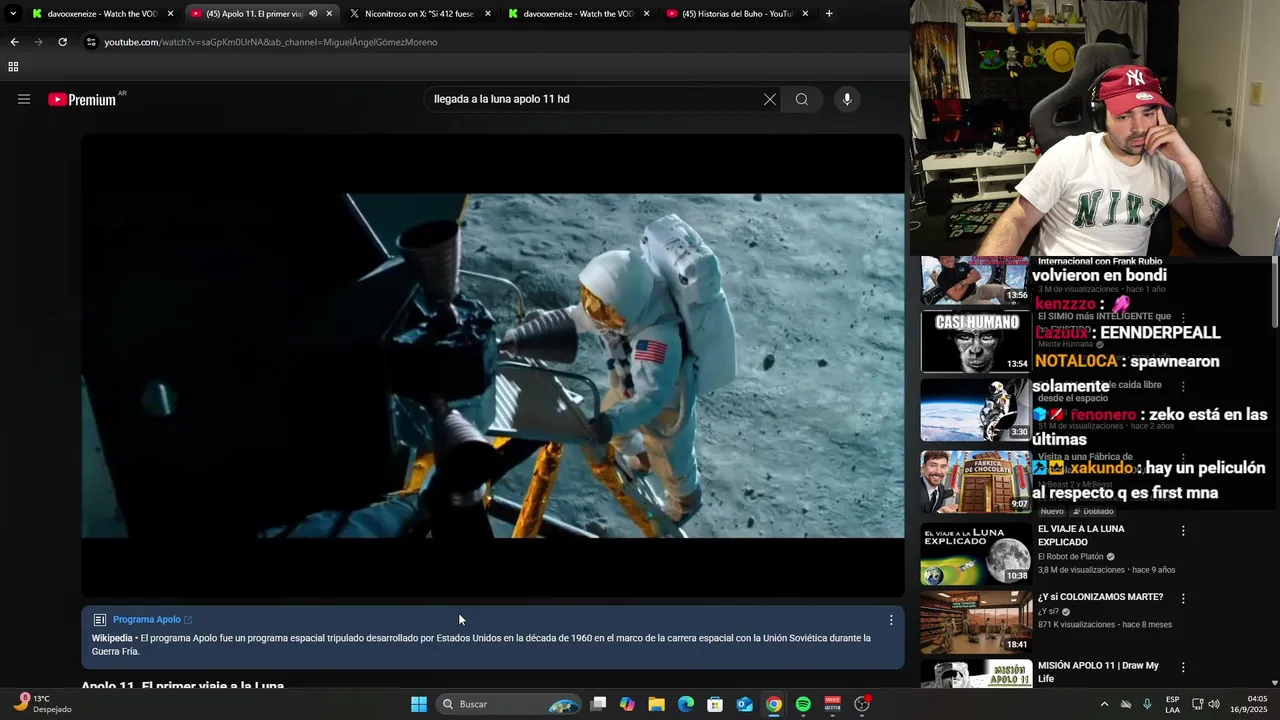Open the microphone tray icon
Screen dimensions: 1280x720
click(x=1147, y=704)
